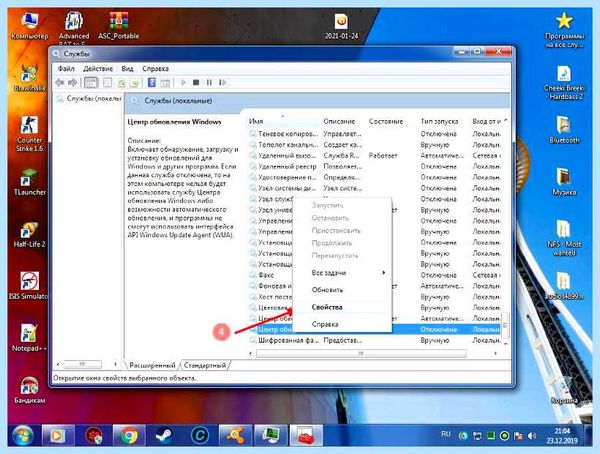Open the NFS - Most wanted folder
600x454 pixels.
point(564,237)
